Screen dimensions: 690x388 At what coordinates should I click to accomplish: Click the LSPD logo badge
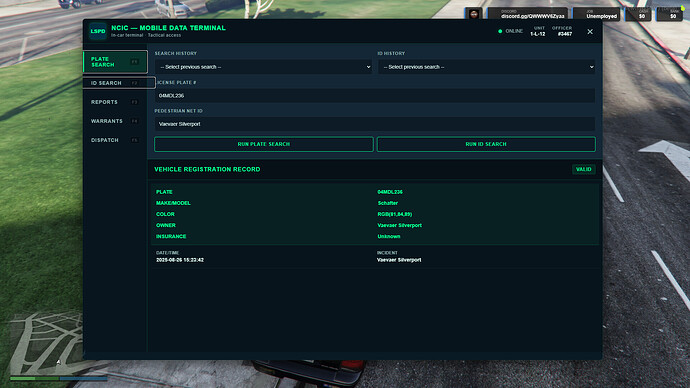pos(98,31)
